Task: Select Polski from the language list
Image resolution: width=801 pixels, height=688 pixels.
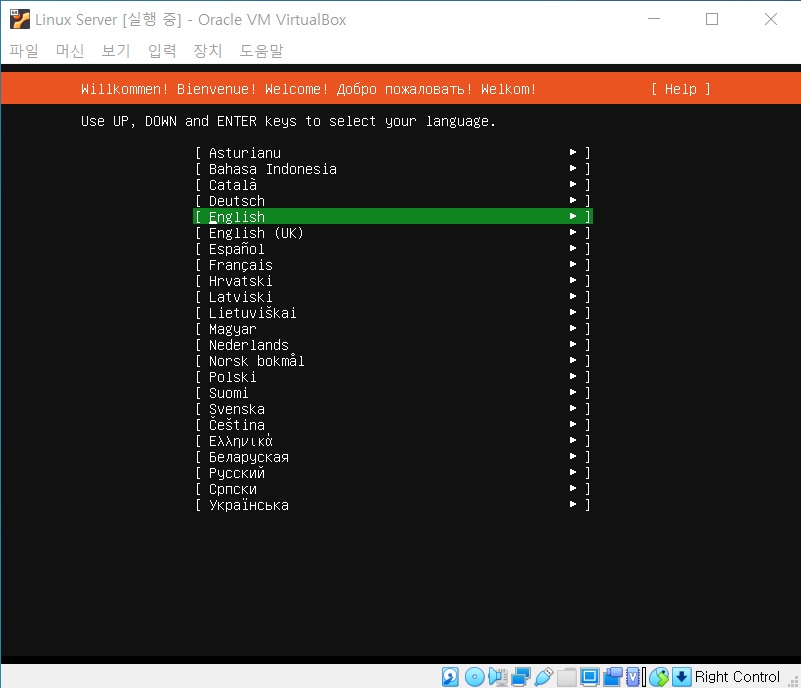Action: pyautogui.click(x=392, y=376)
